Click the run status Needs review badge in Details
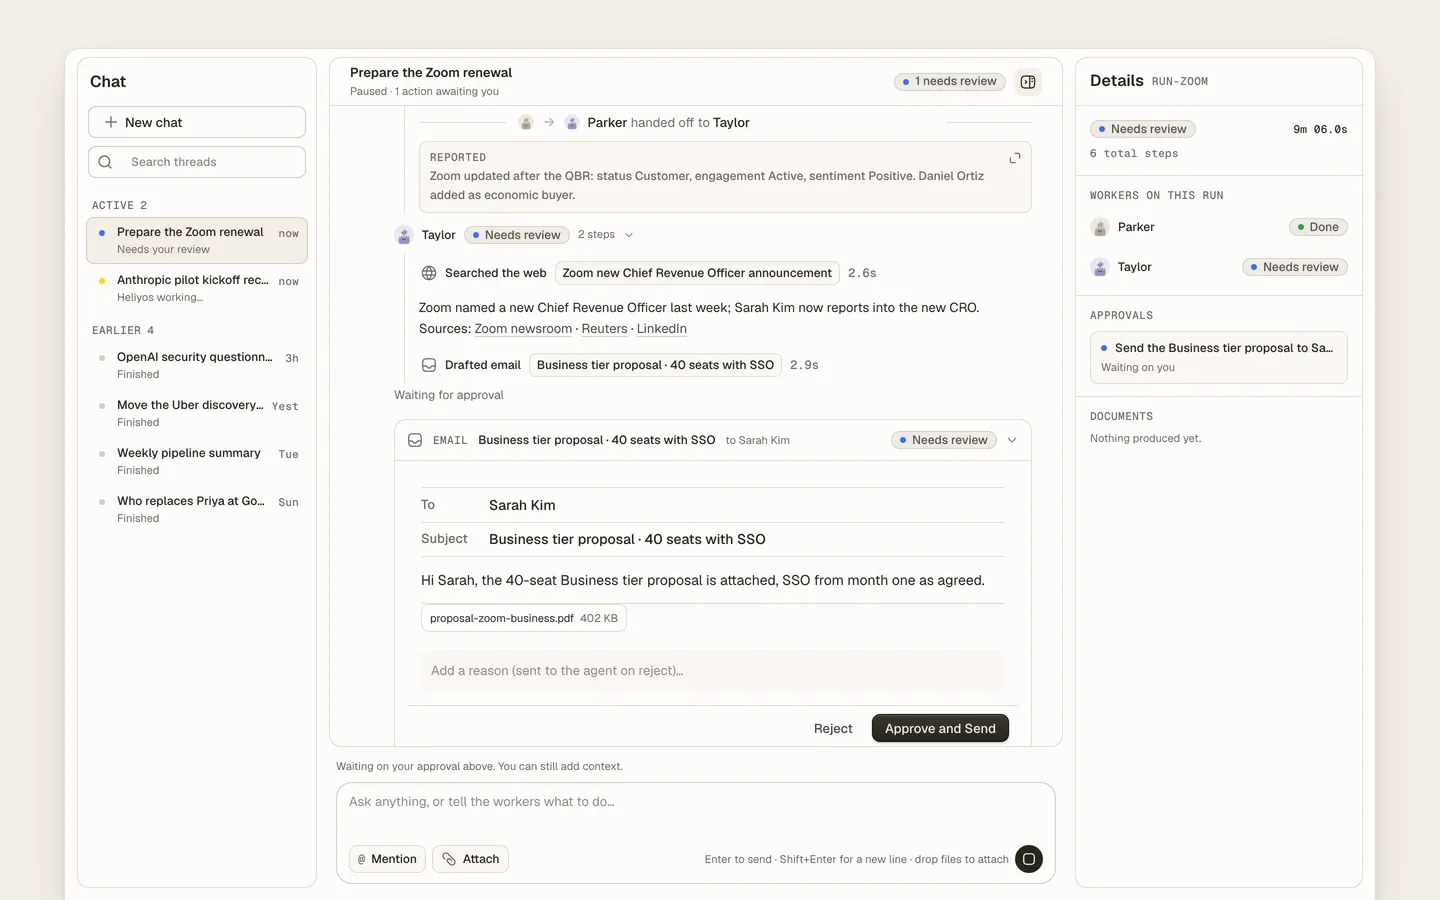The width and height of the screenshot is (1440, 900). pyautogui.click(x=1142, y=129)
